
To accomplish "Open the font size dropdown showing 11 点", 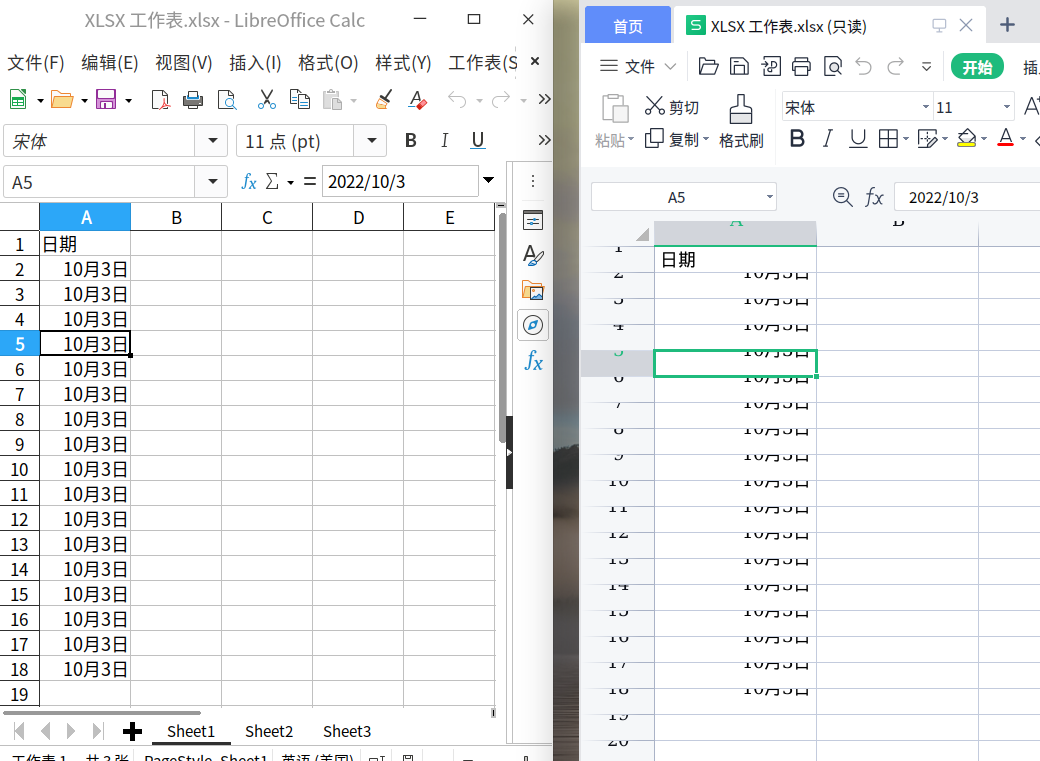I will click(373, 140).
